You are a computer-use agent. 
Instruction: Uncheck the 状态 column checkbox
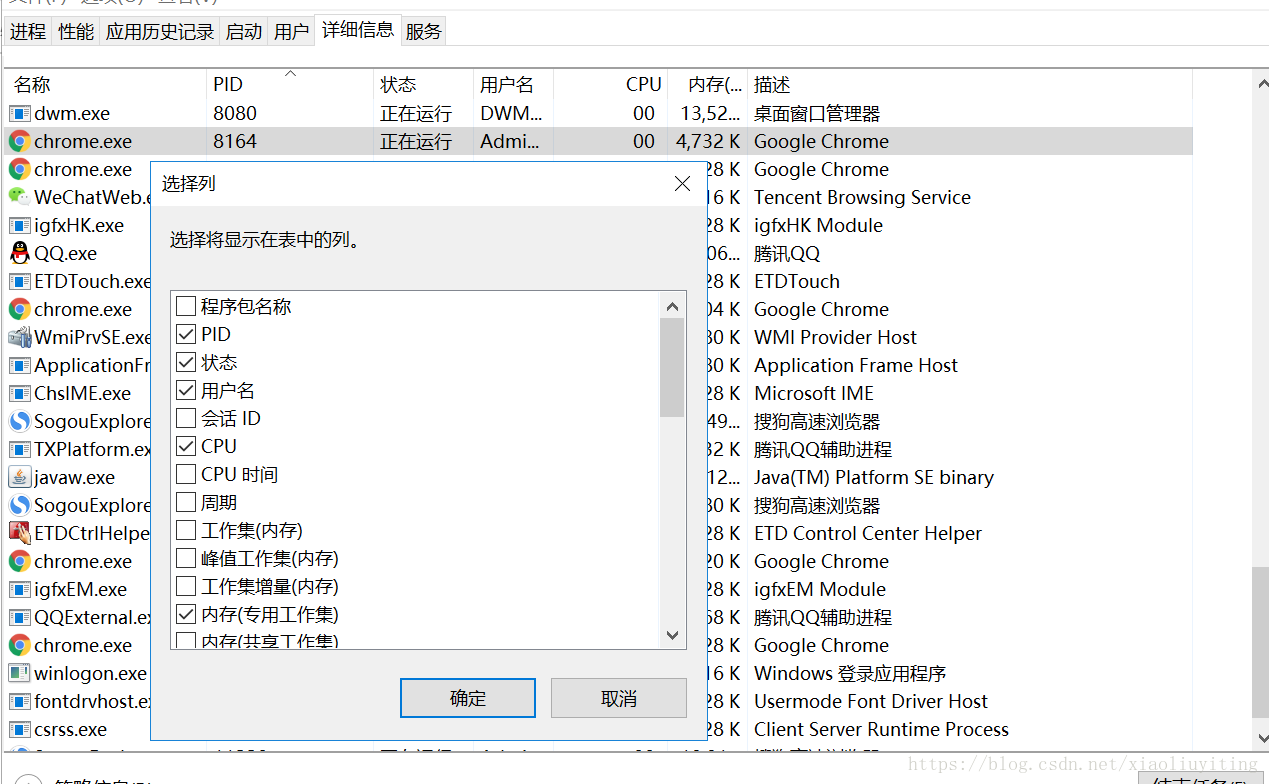(186, 362)
